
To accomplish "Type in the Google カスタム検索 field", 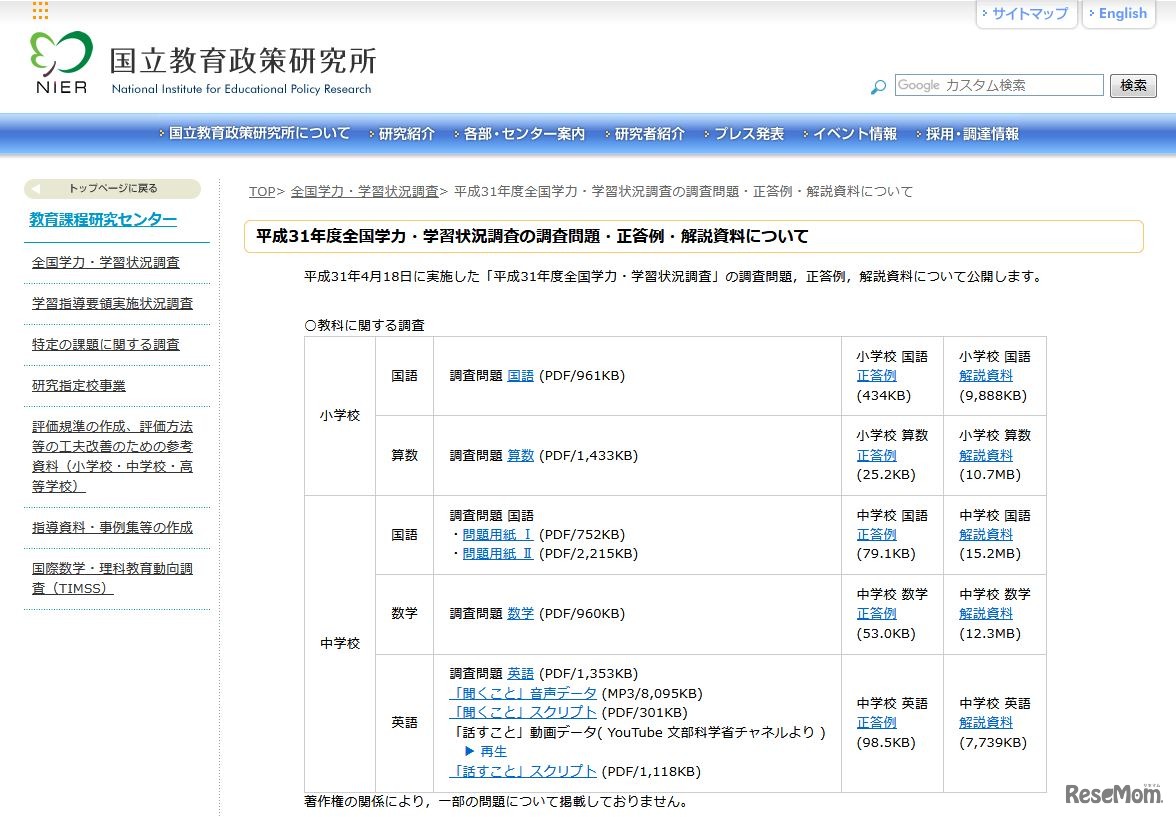I will pyautogui.click(x=998, y=85).
